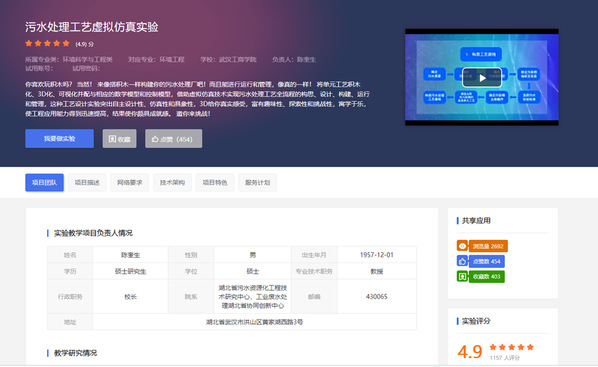Click the thumbs-up icon beside 点赞数 454
Viewport: 598px width, 367px height.
(462, 261)
